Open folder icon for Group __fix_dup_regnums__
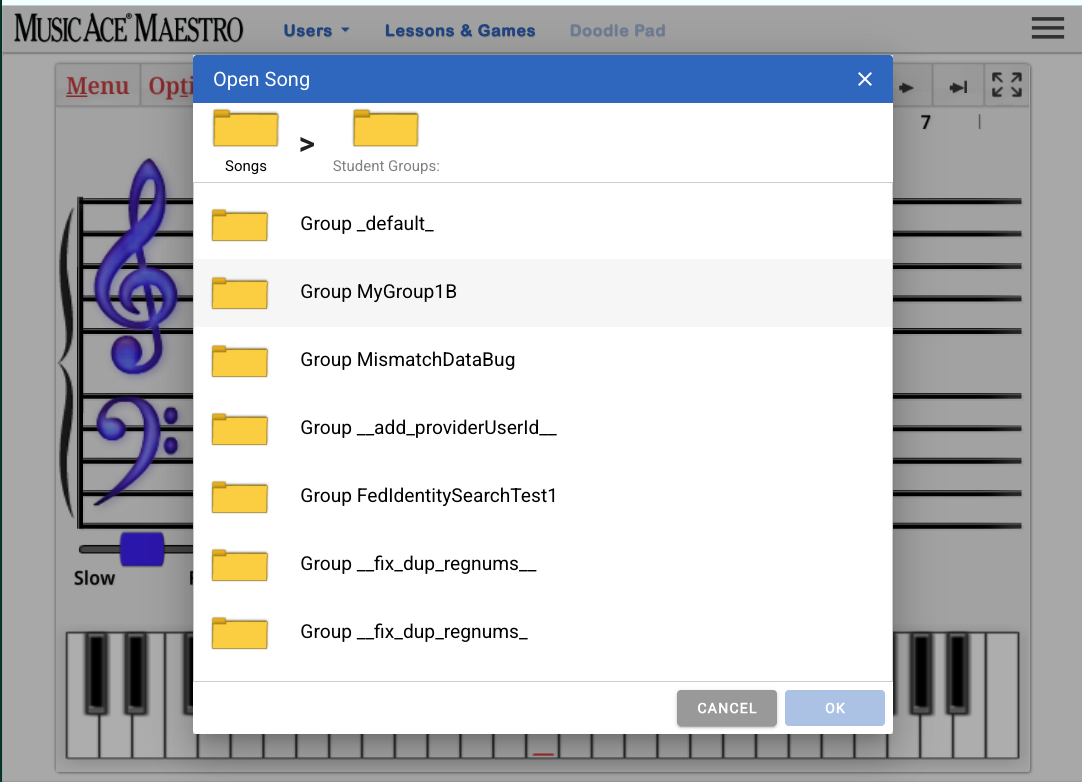Image resolution: width=1082 pixels, height=782 pixels. point(239,565)
